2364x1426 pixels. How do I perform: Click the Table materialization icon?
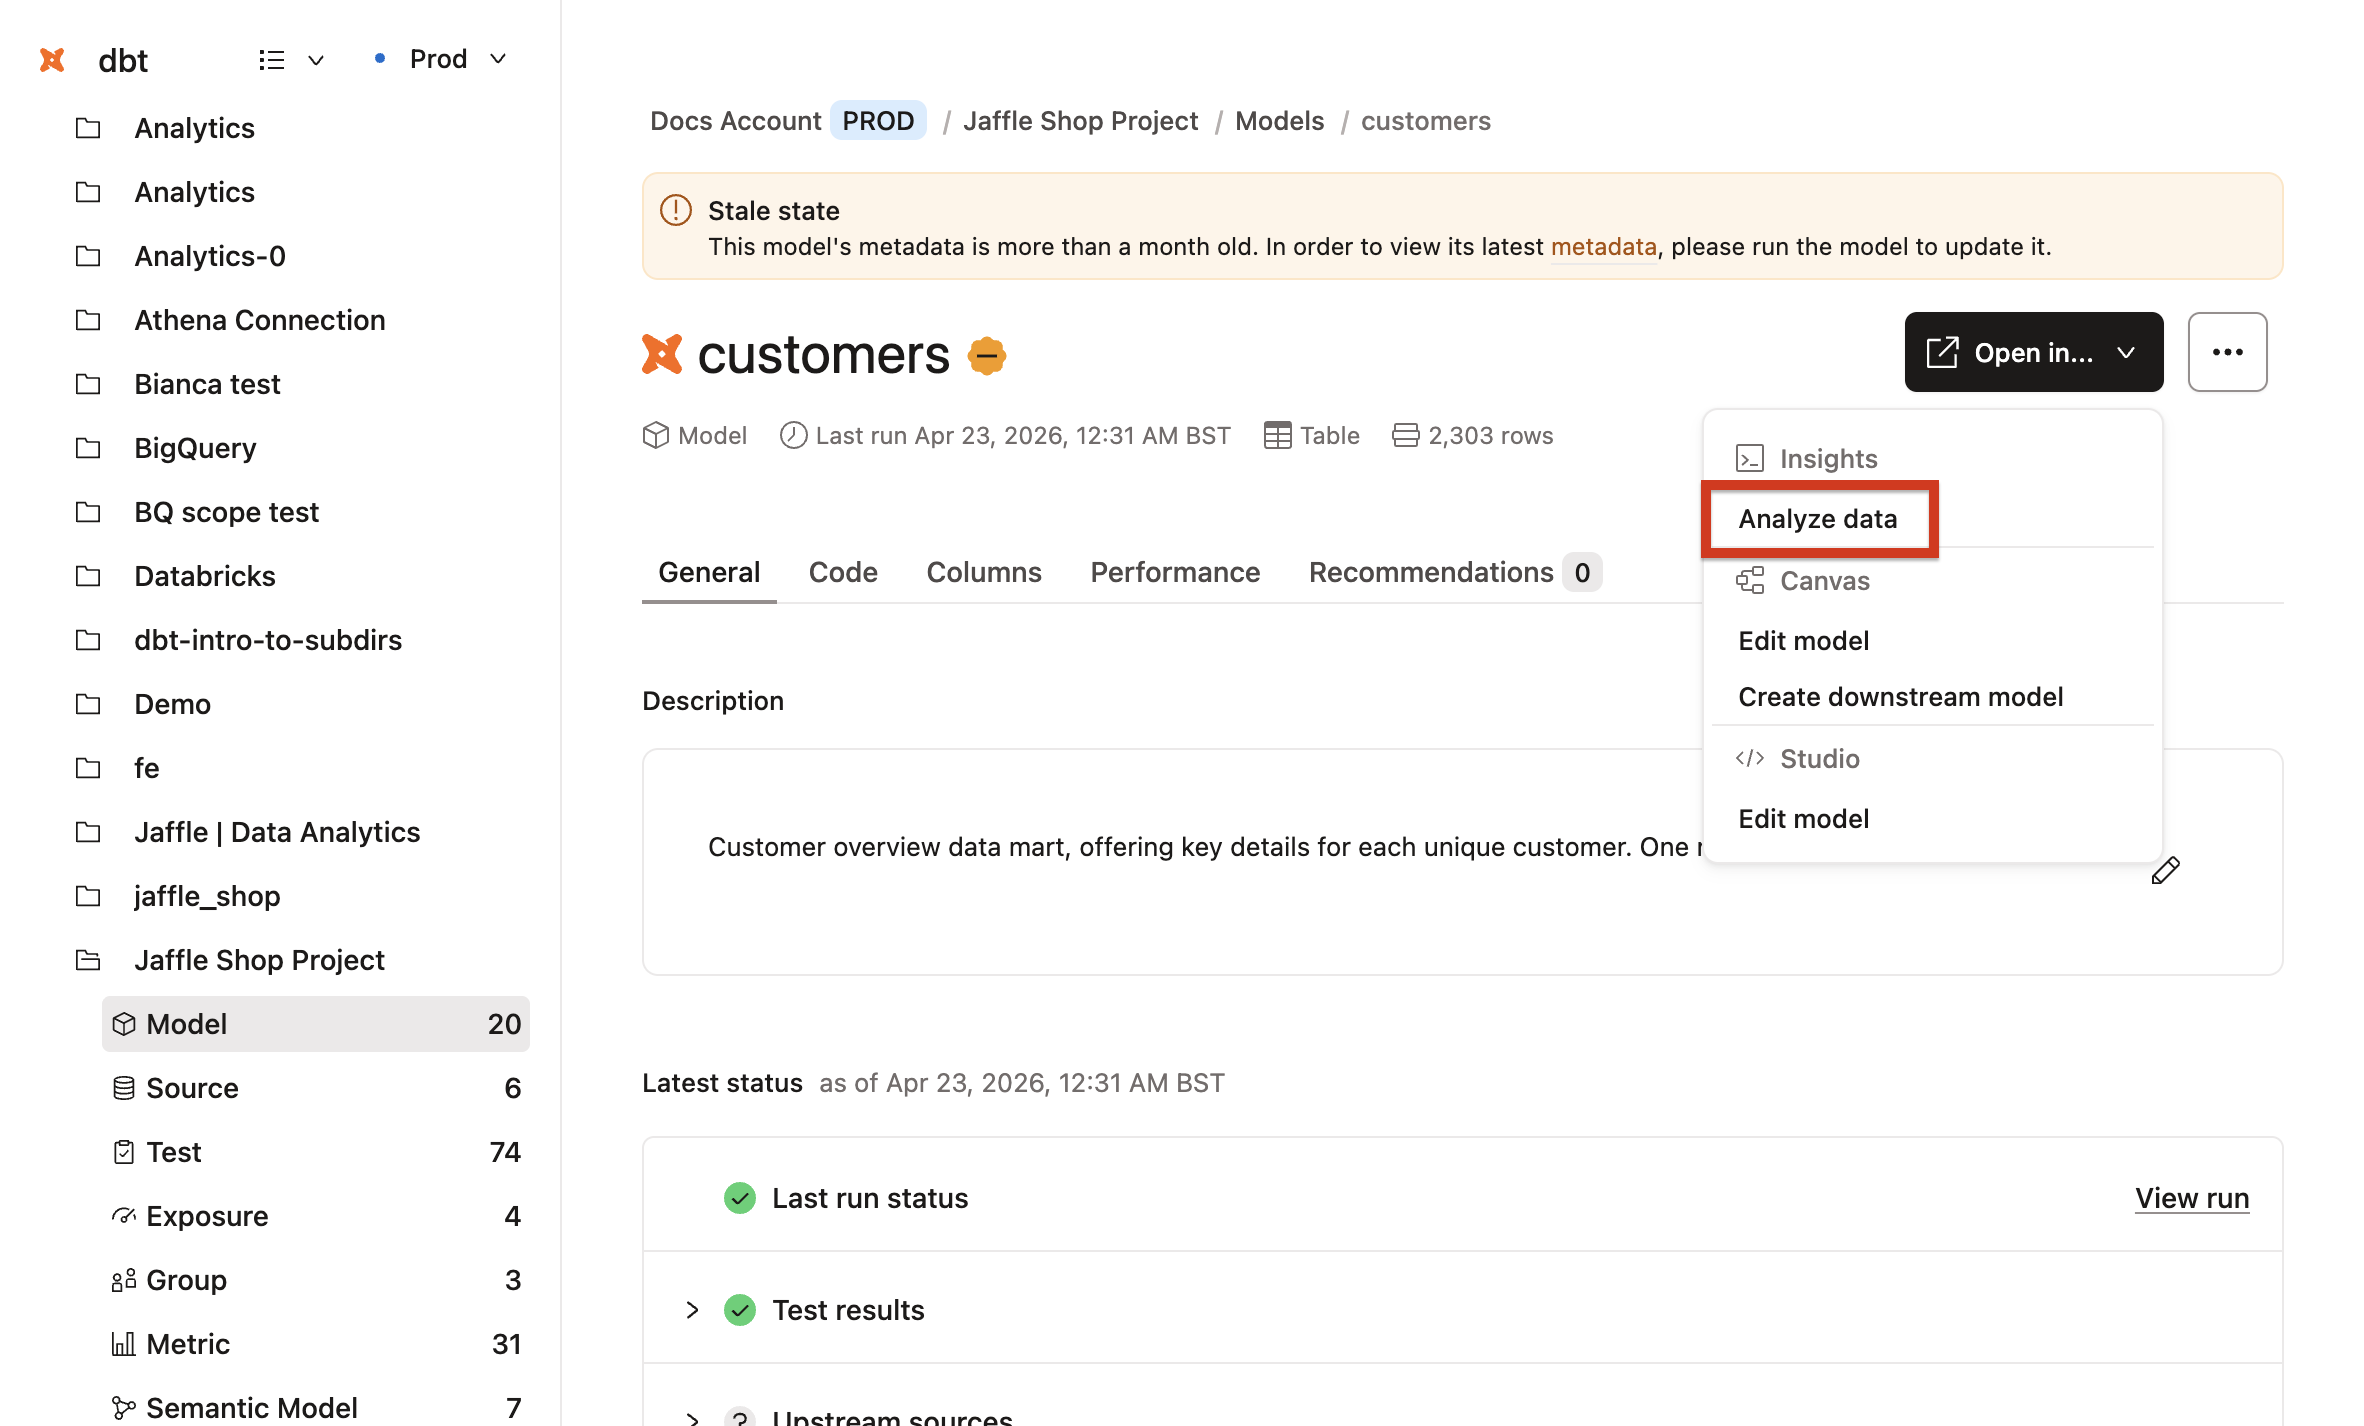1277,435
